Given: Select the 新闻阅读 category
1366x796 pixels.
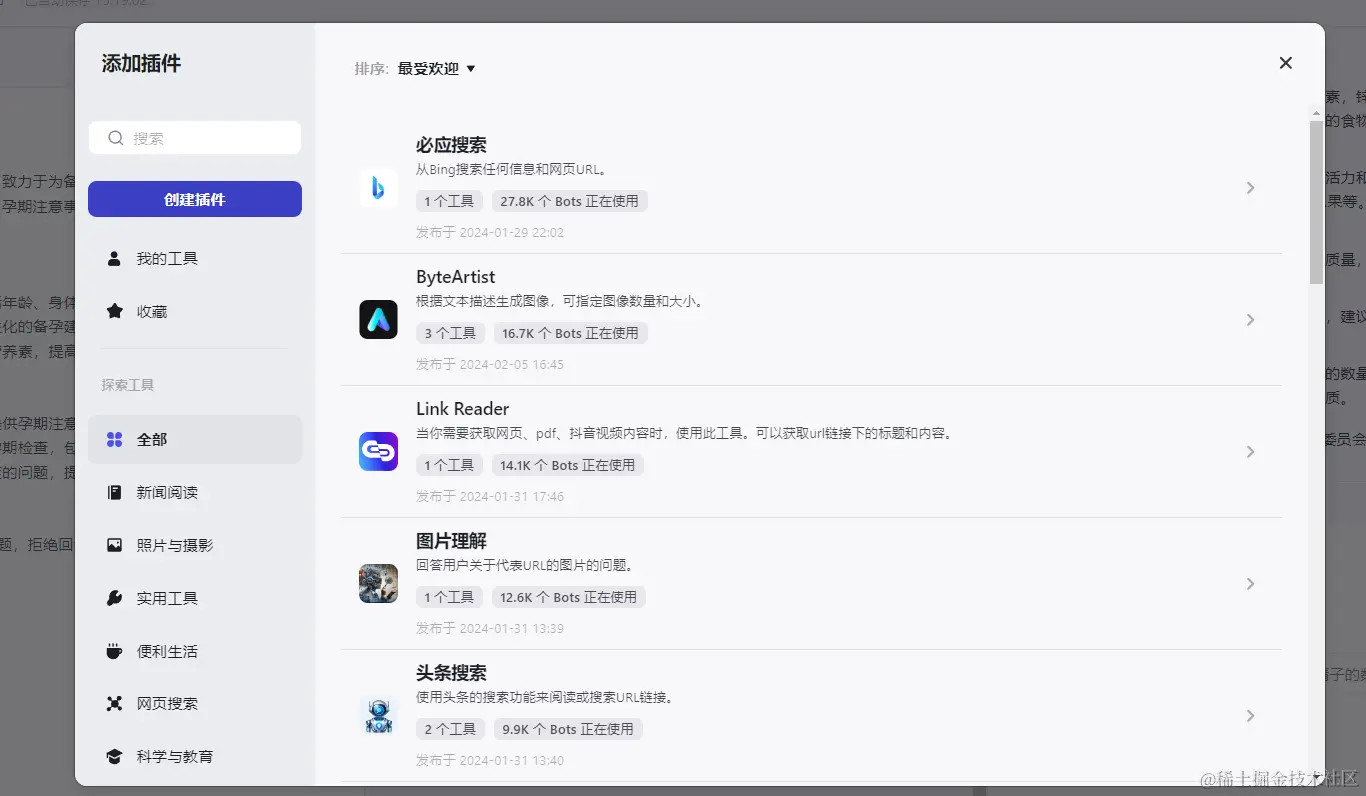Looking at the screenshot, I should point(195,492).
